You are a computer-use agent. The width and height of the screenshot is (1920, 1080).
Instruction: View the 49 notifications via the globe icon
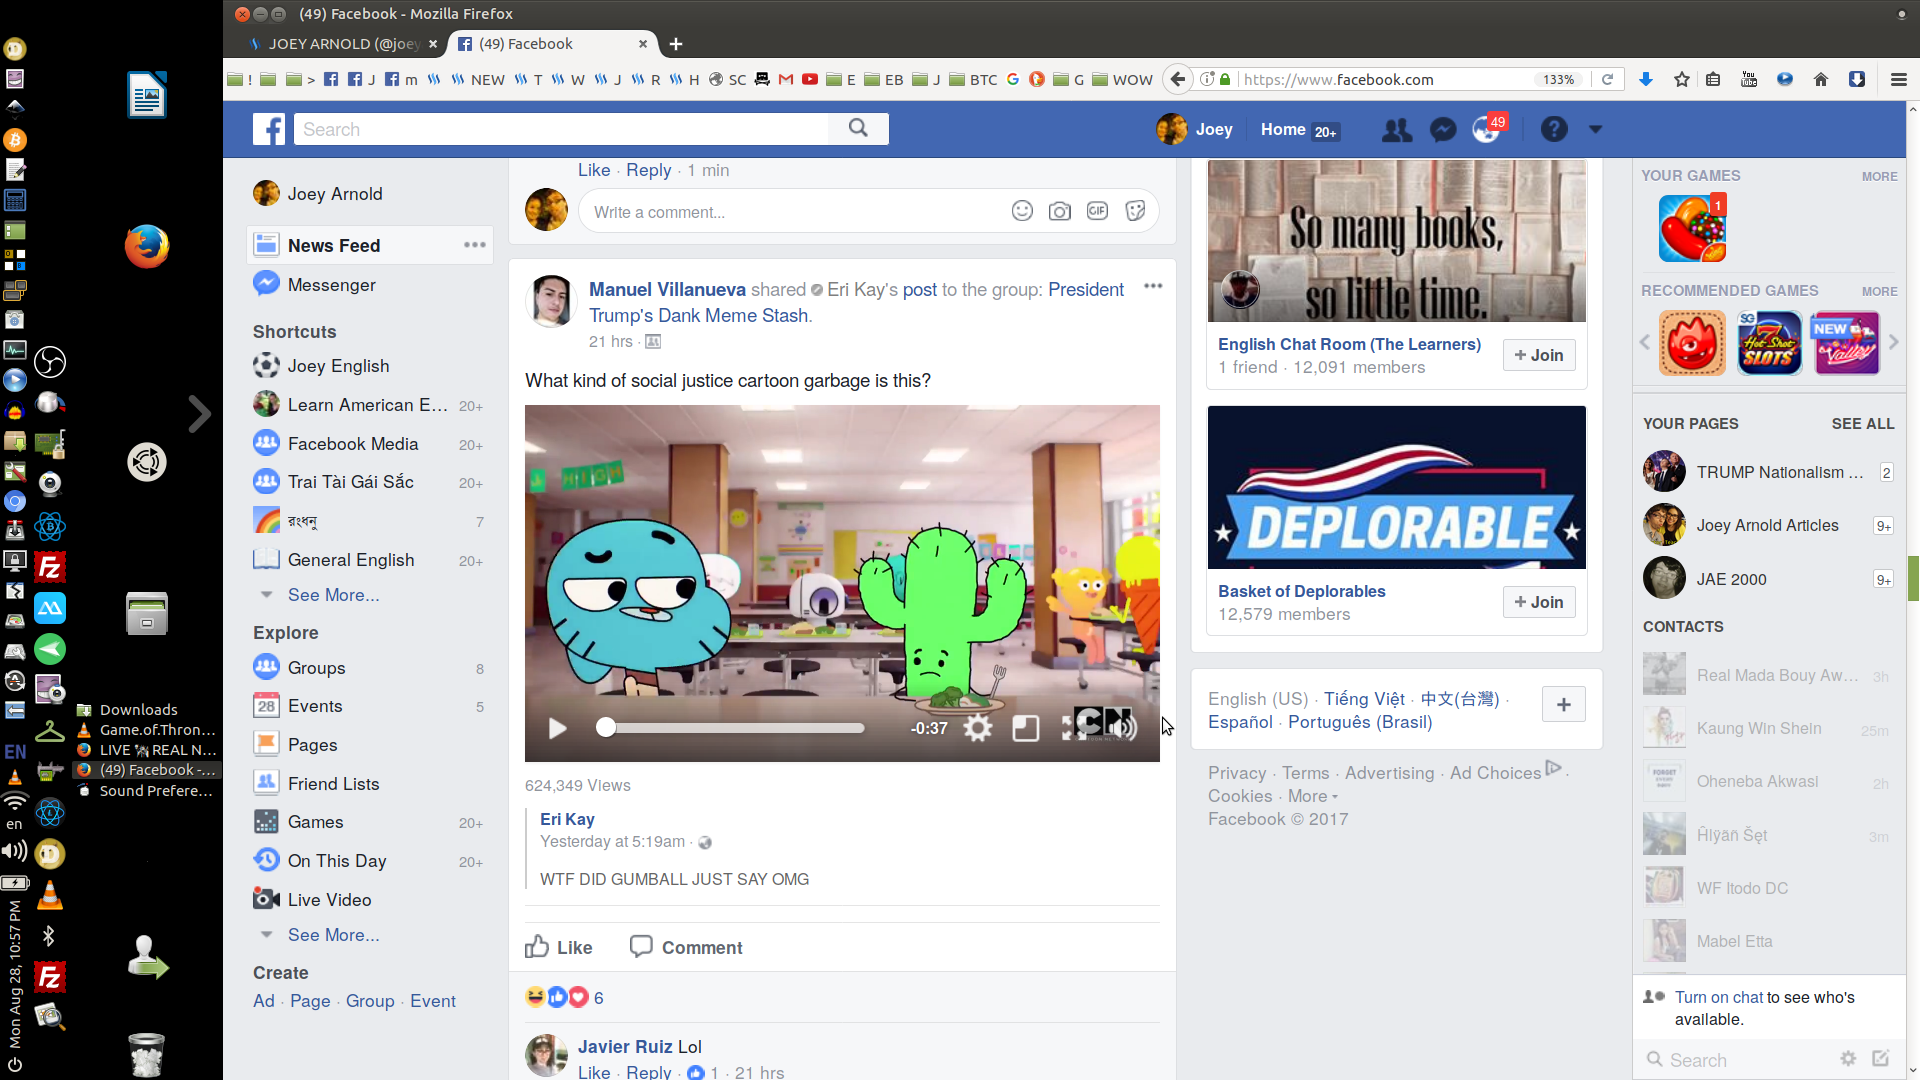pyautogui.click(x=1487, y=130)
